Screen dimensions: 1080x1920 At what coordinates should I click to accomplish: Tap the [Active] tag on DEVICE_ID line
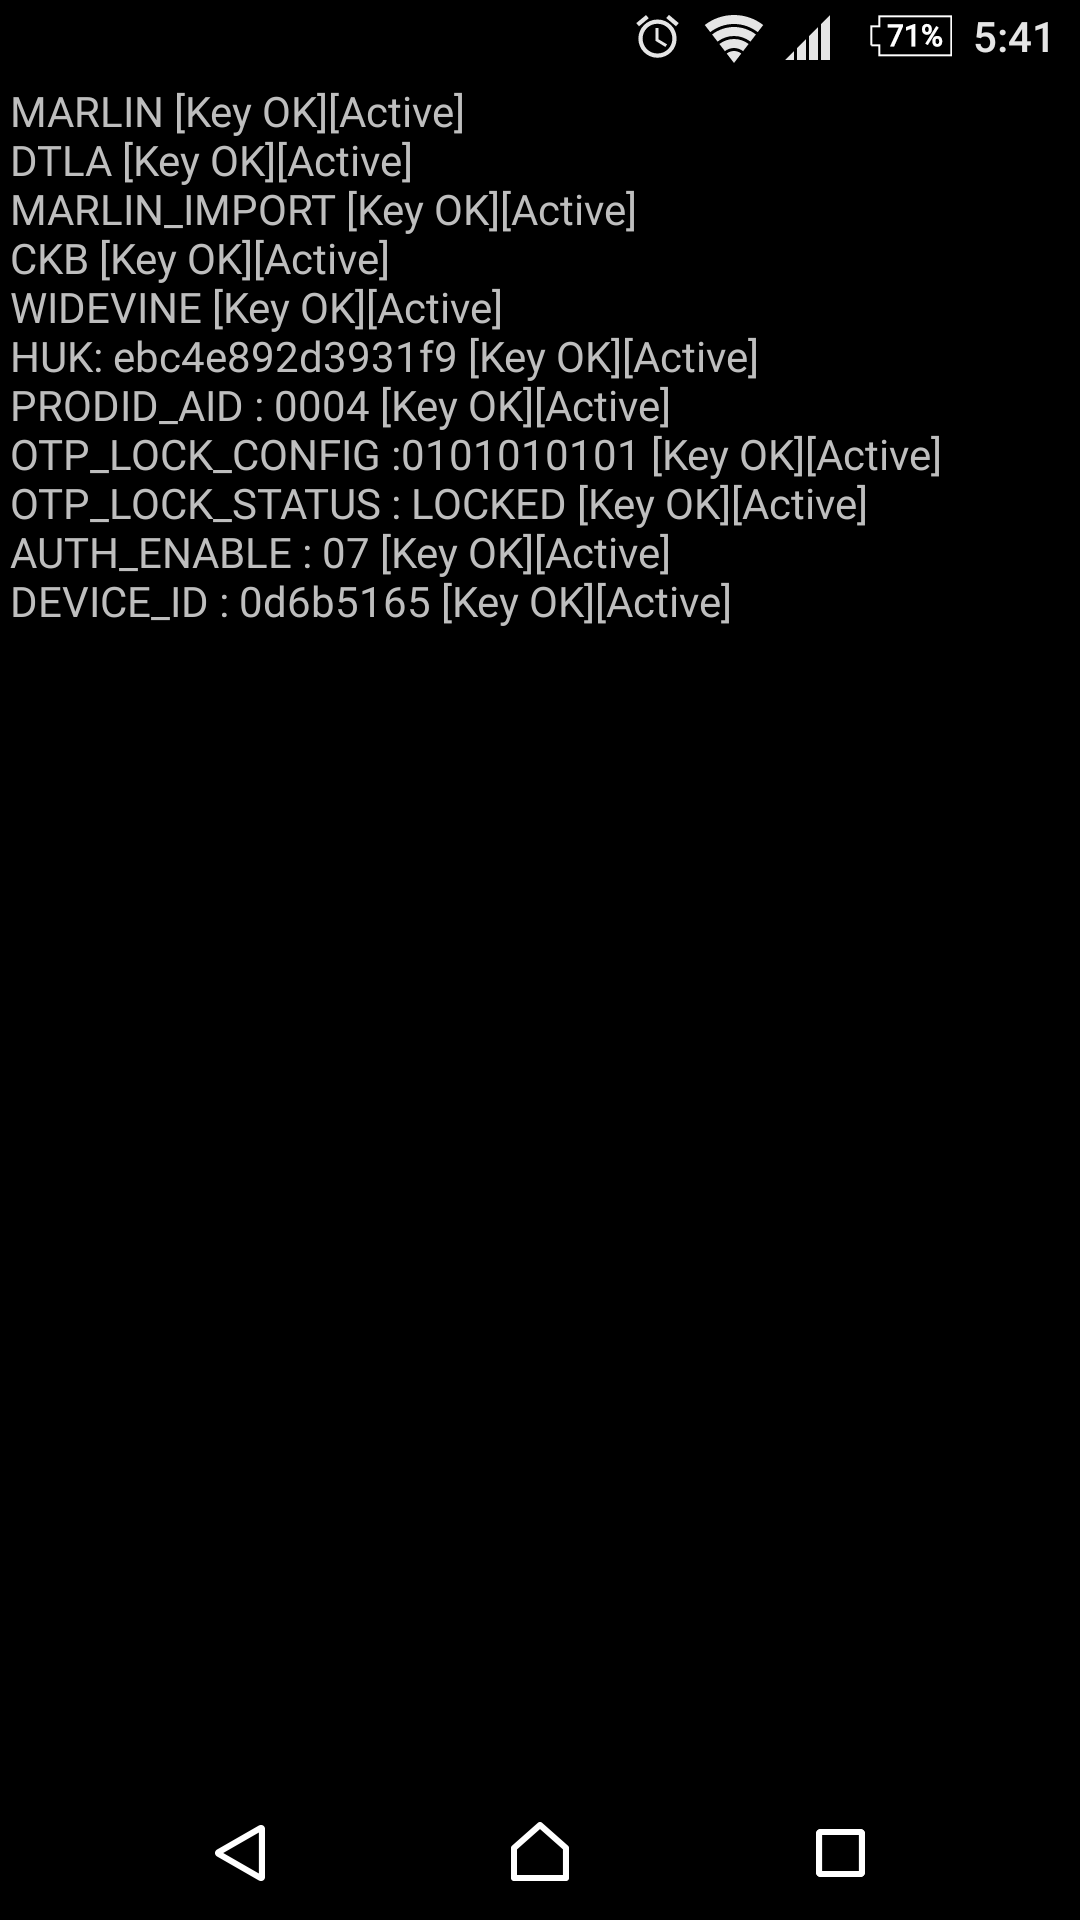[664, 603]
